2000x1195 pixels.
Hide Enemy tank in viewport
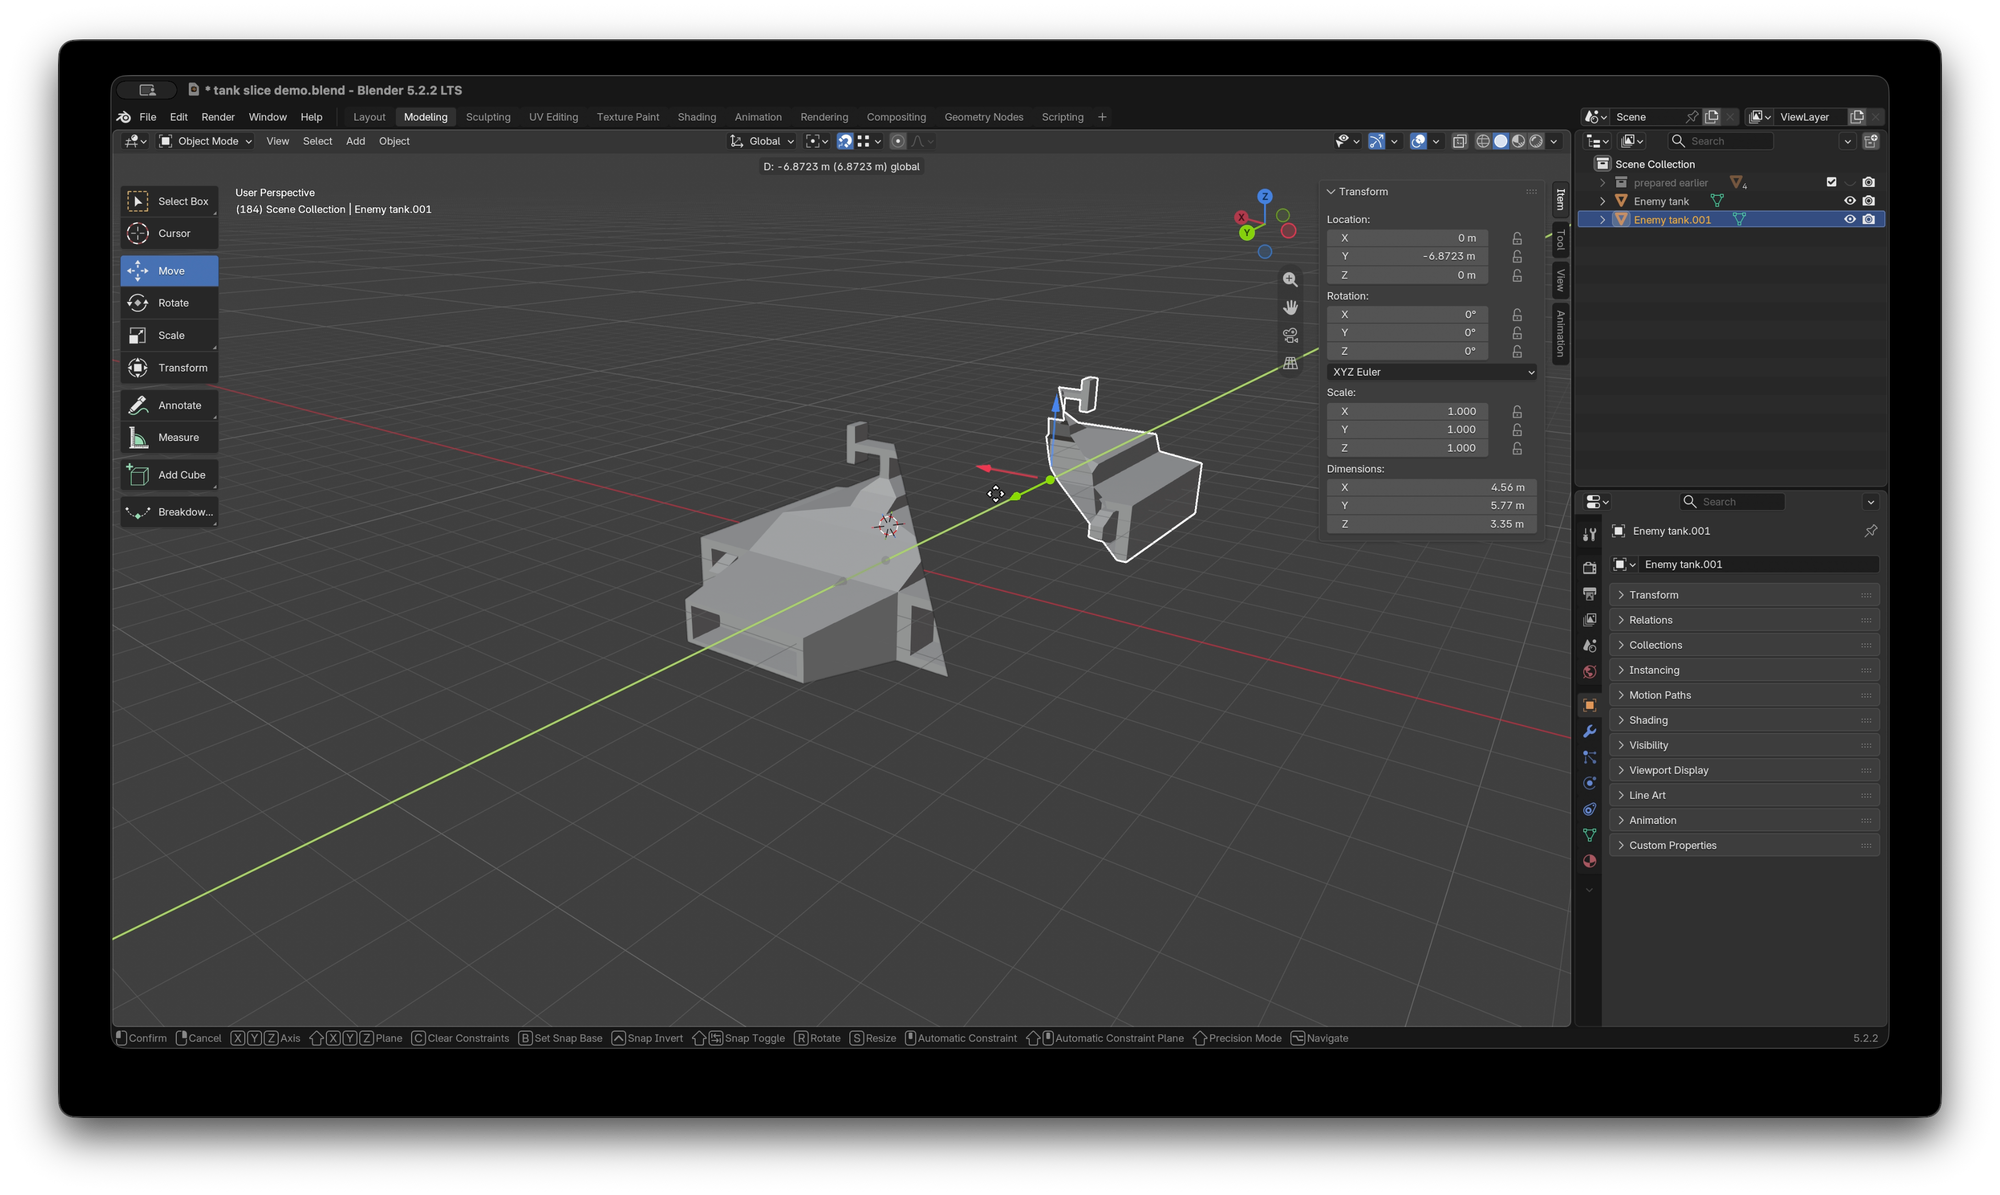click(x=1849, y=201)
